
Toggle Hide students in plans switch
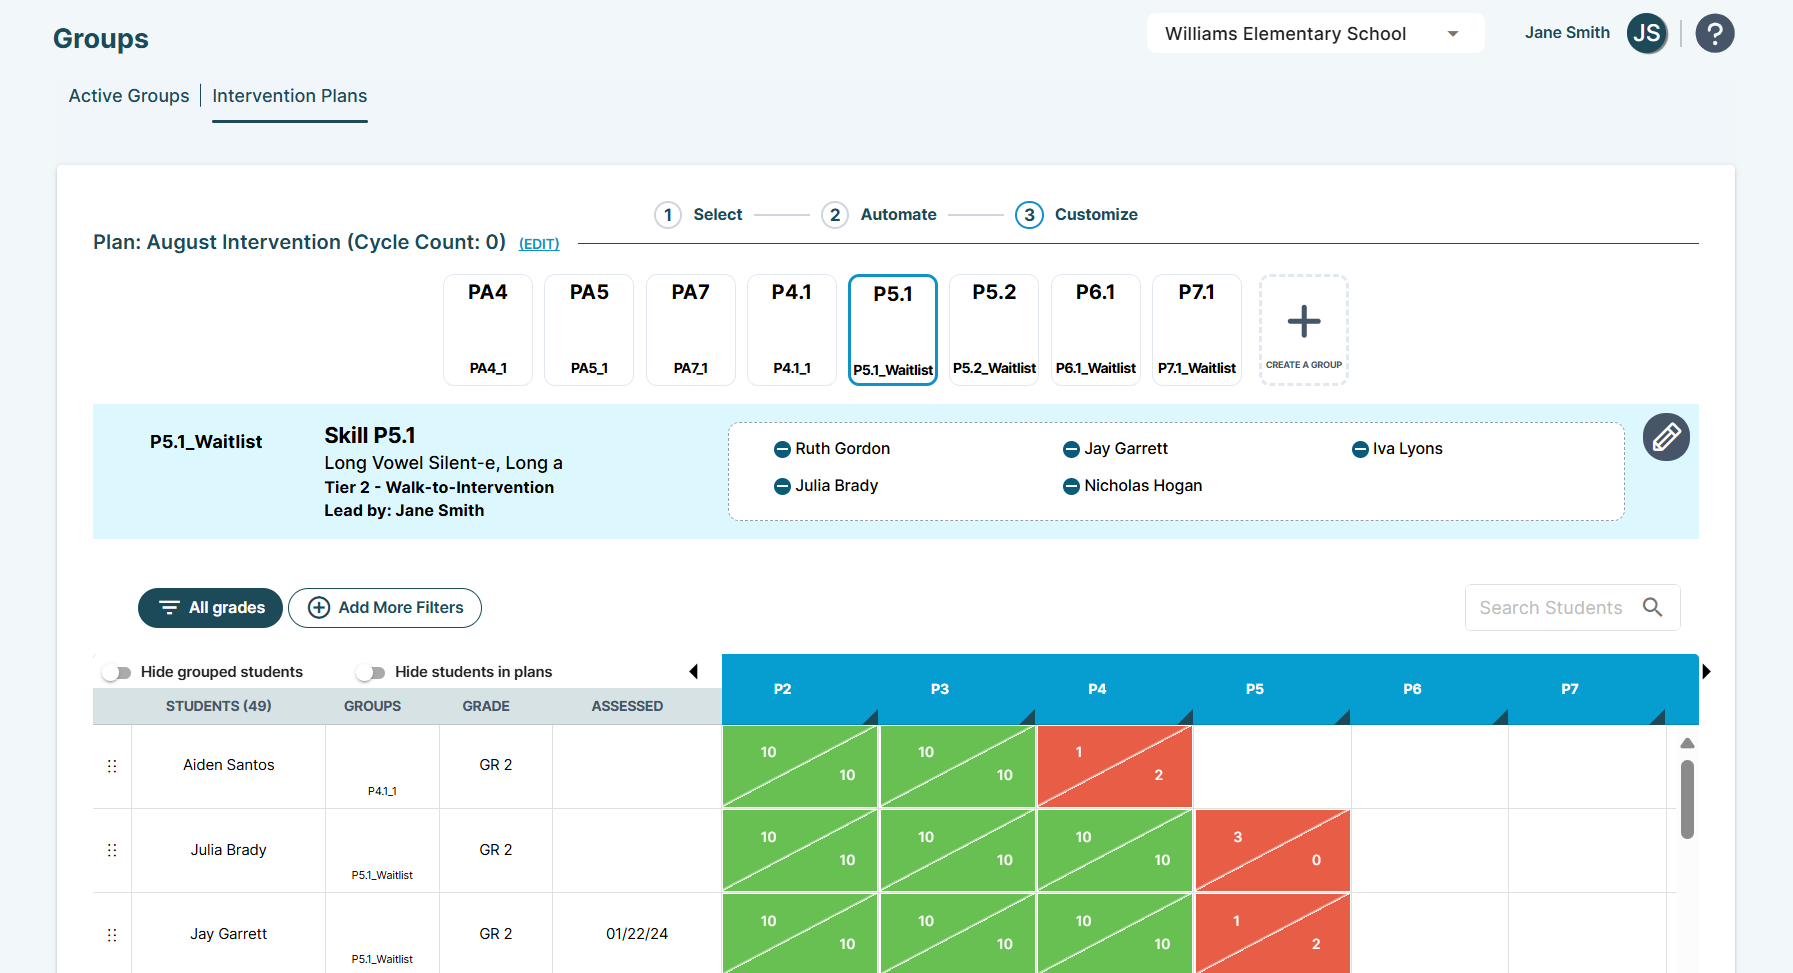tap(371, 673)
